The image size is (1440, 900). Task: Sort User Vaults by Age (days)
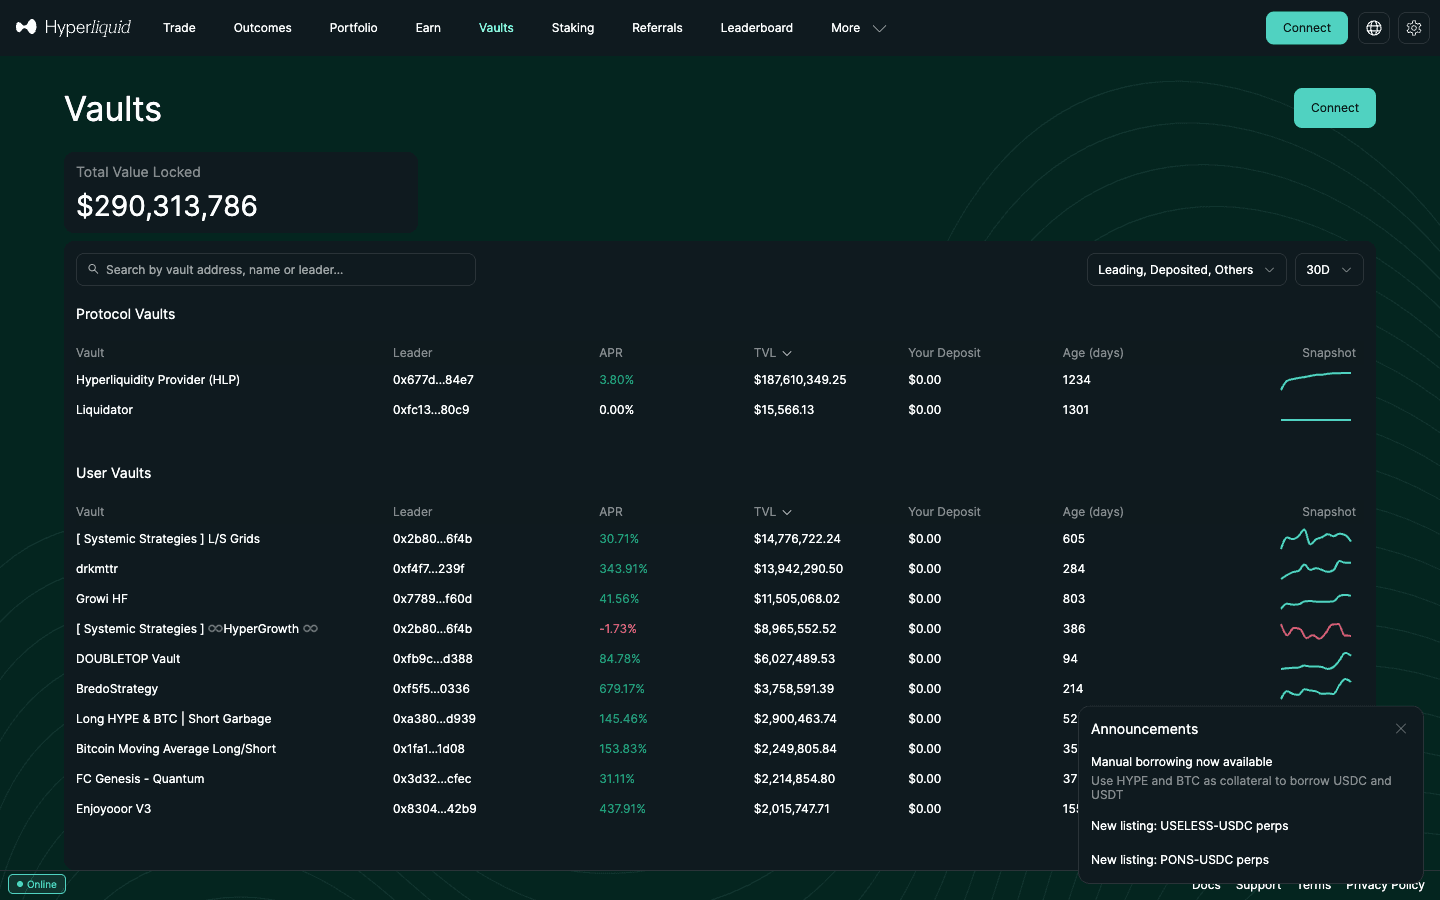point(1093,512)
